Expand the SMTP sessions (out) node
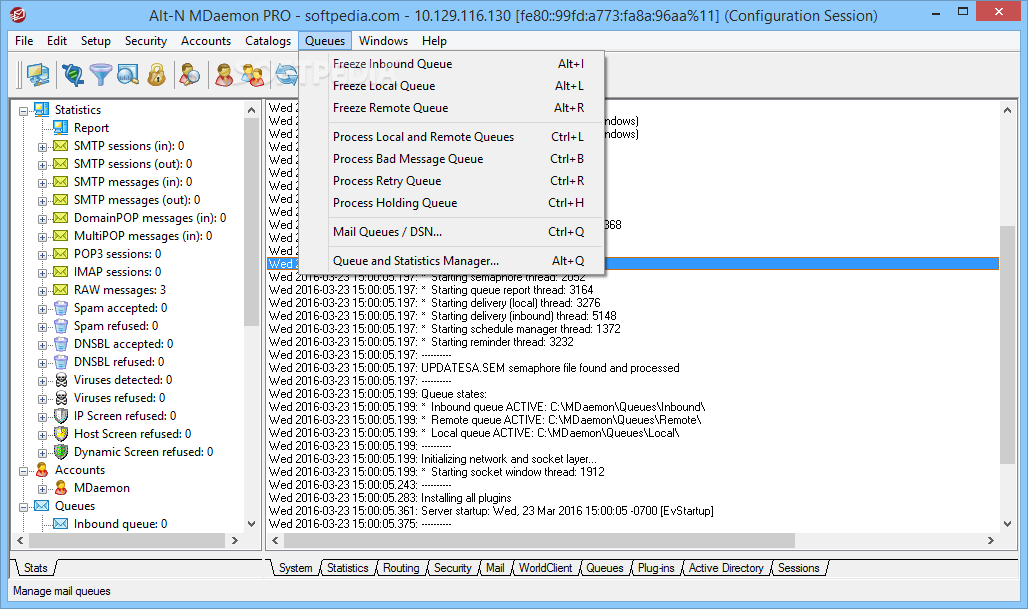Image resolution: width=1028 pixels, height=609 pixels. coord(43,165)
